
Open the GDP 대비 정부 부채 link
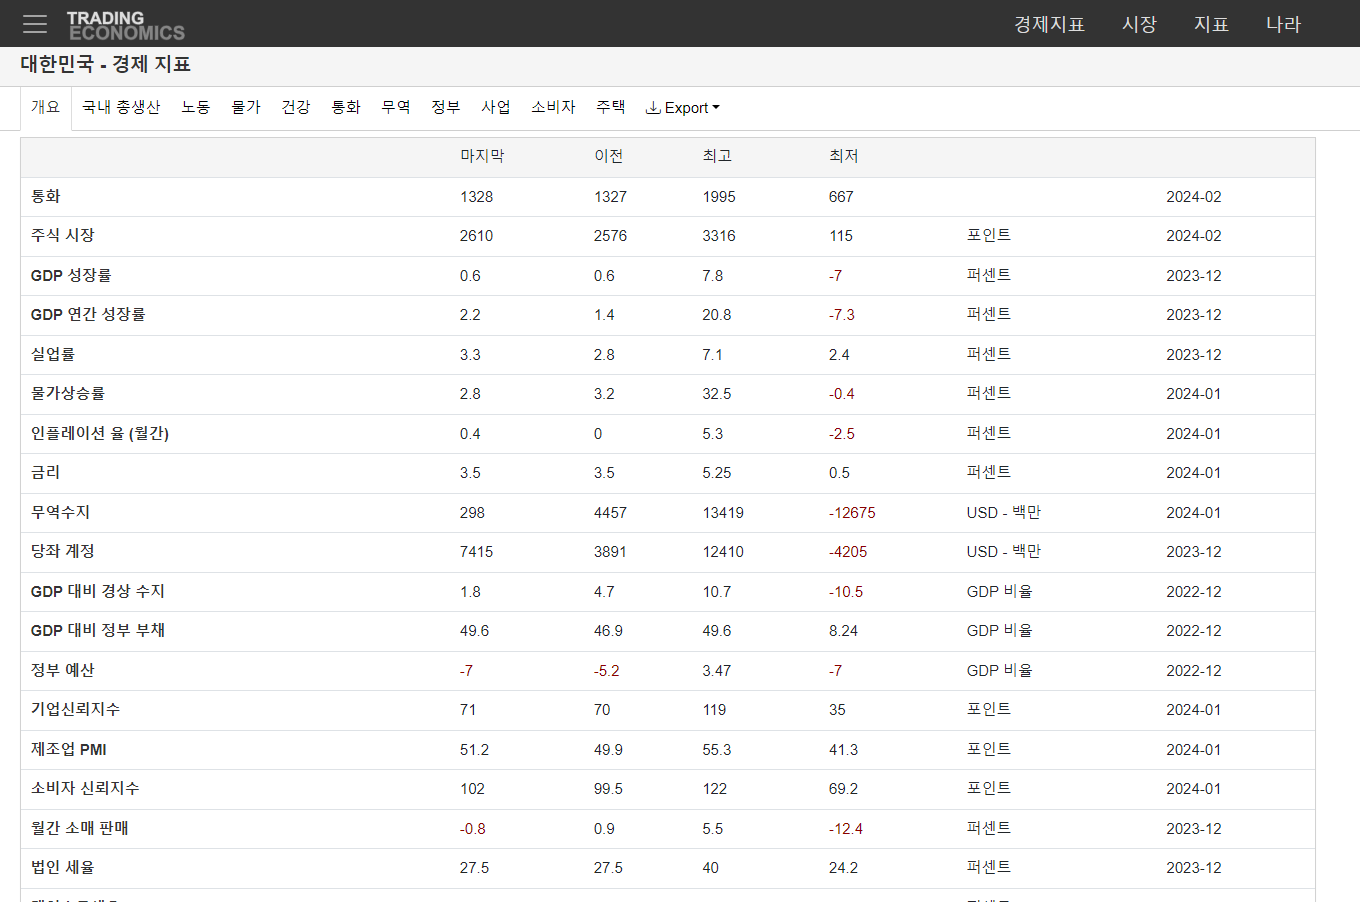click(98, 631)
